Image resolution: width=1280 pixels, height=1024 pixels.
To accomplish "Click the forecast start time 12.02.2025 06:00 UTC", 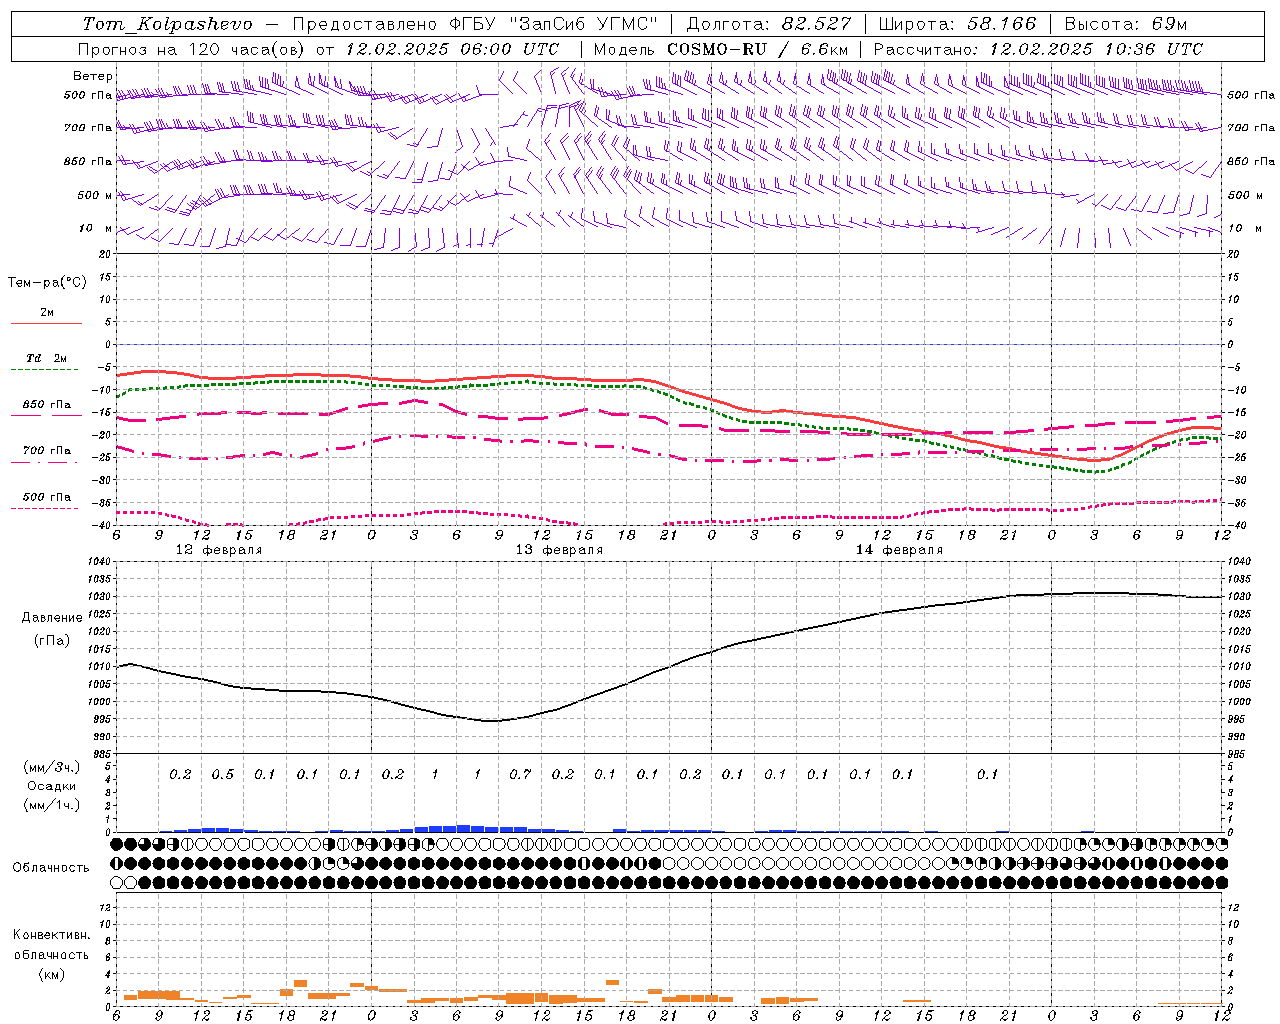I will 452,49.
